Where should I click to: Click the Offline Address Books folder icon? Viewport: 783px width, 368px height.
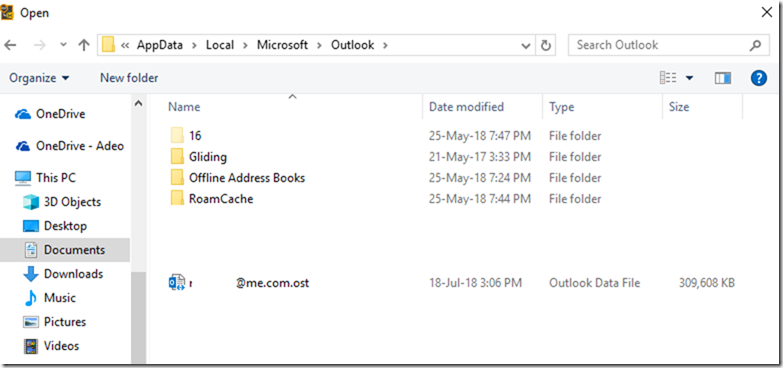coord(178,177)
